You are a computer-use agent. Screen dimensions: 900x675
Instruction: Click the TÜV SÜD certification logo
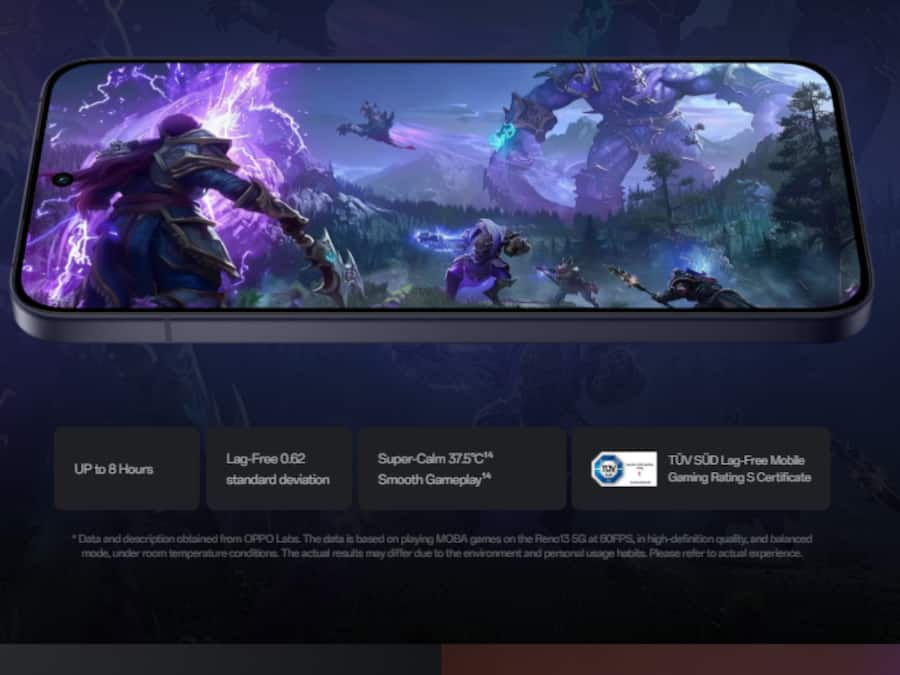tap(609, 469)
